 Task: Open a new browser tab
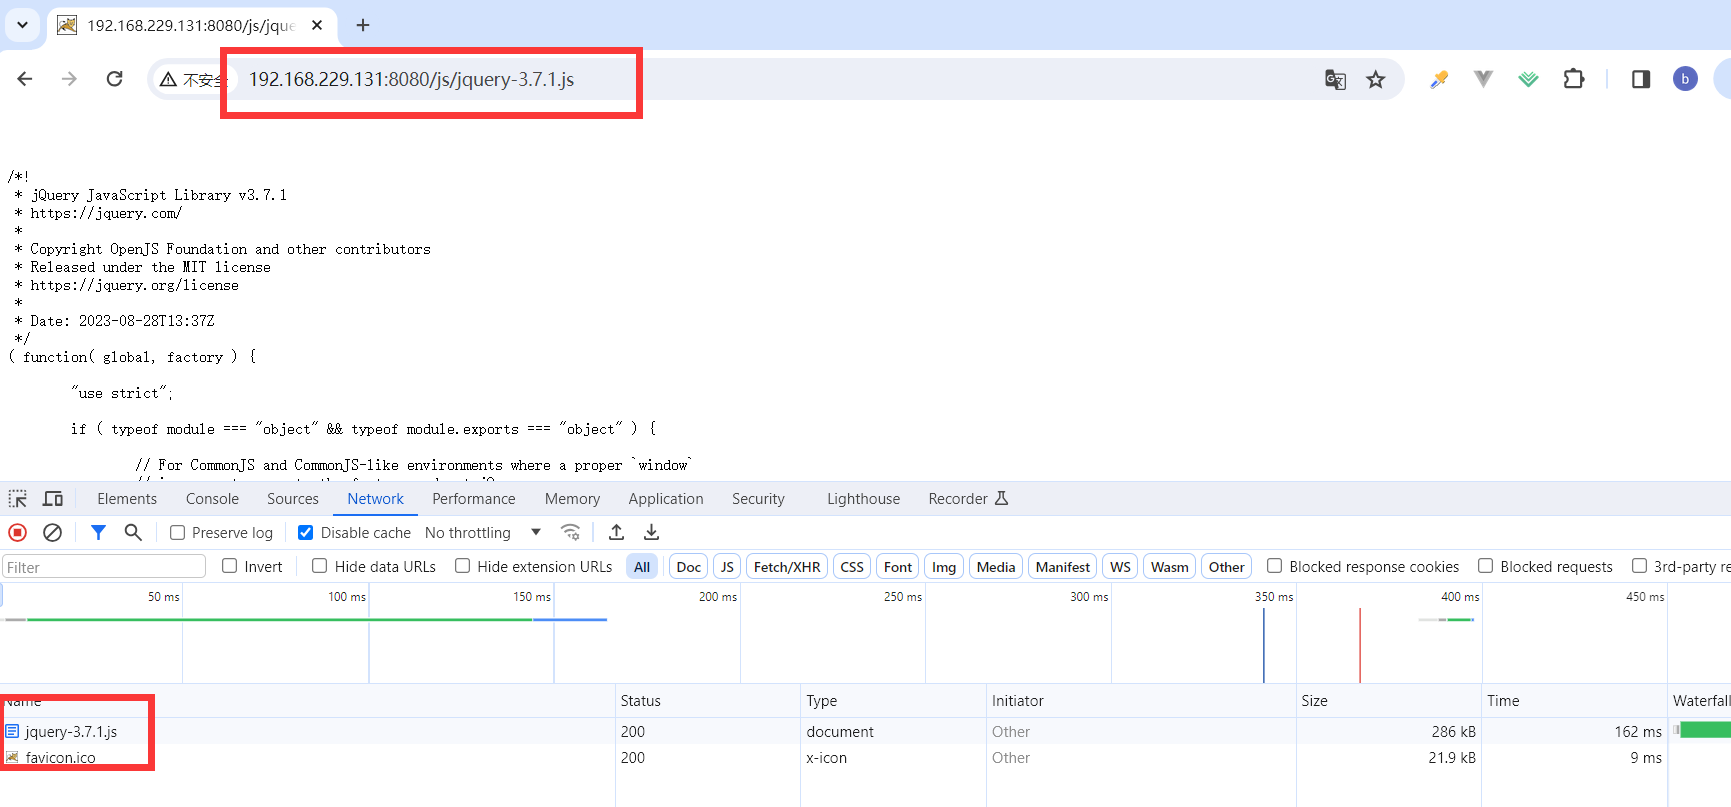click(363, 25)
